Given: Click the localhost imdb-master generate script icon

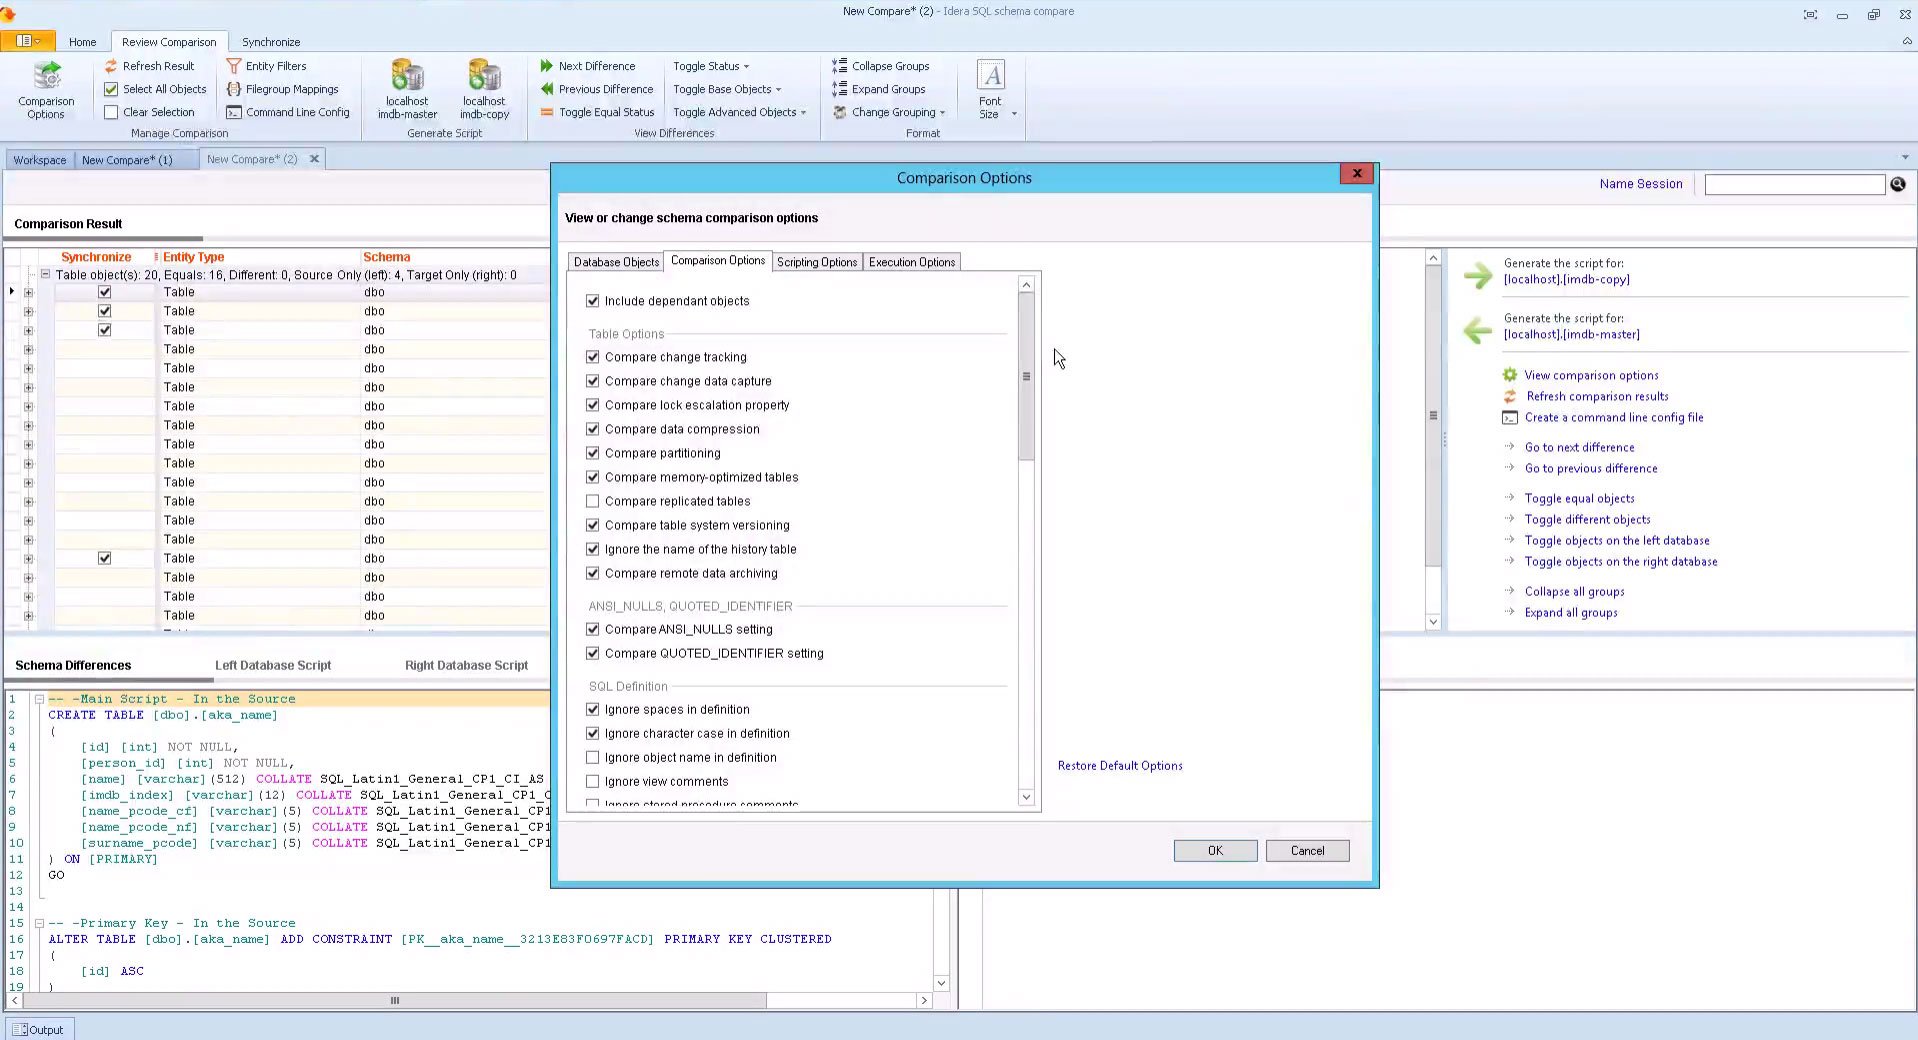Looking at the screenshot, I should [x=407, y=77].
